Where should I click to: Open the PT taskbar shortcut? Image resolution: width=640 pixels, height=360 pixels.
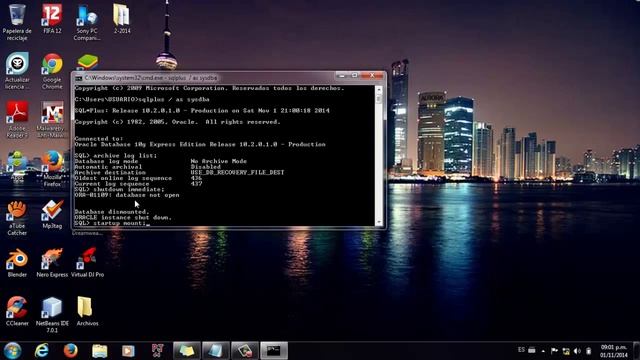(x=158, y=351)
